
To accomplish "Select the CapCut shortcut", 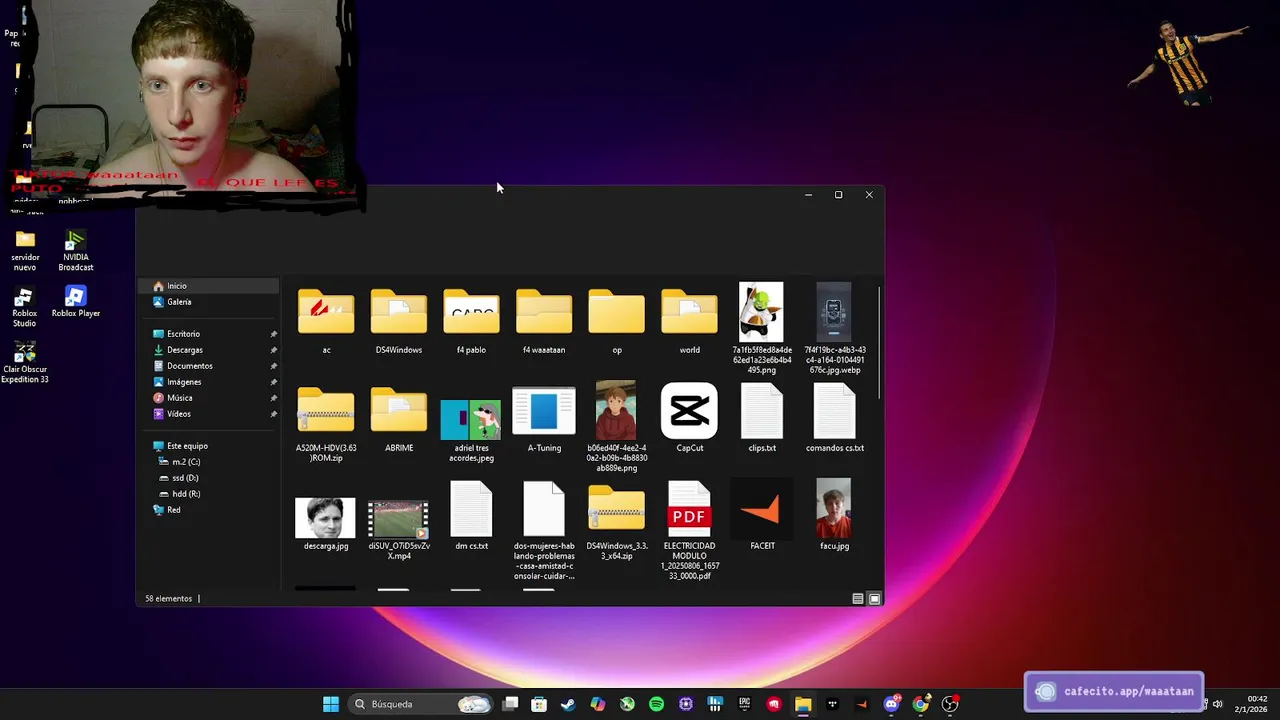I will pos(689,418).
